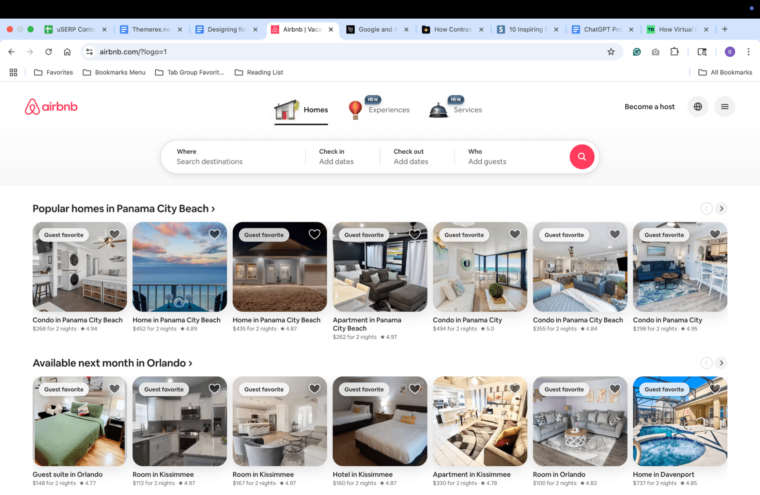Click Become a host
The height and width of the screenshot is (495, 760).
click(649, 107)
